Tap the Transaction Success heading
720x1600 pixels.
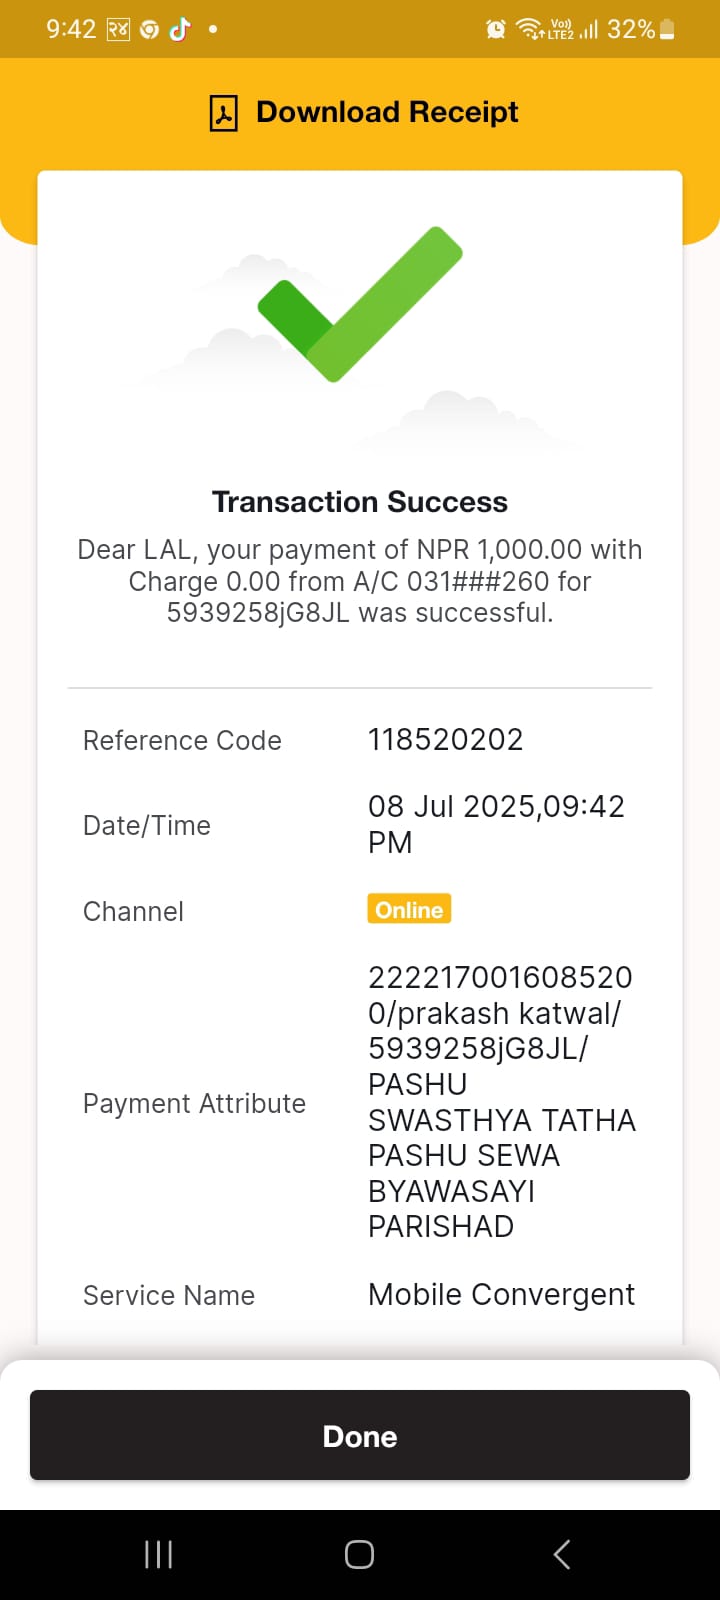pyautogui.click(x=360, y=502)
